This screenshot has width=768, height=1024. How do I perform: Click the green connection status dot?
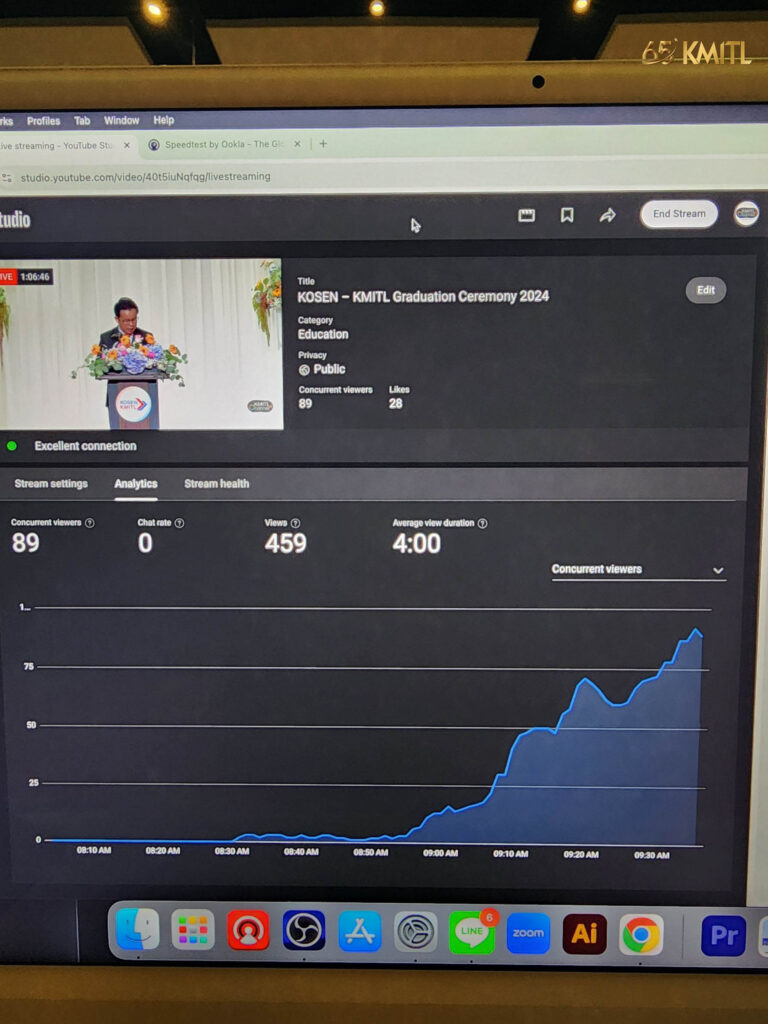[11, 446]
